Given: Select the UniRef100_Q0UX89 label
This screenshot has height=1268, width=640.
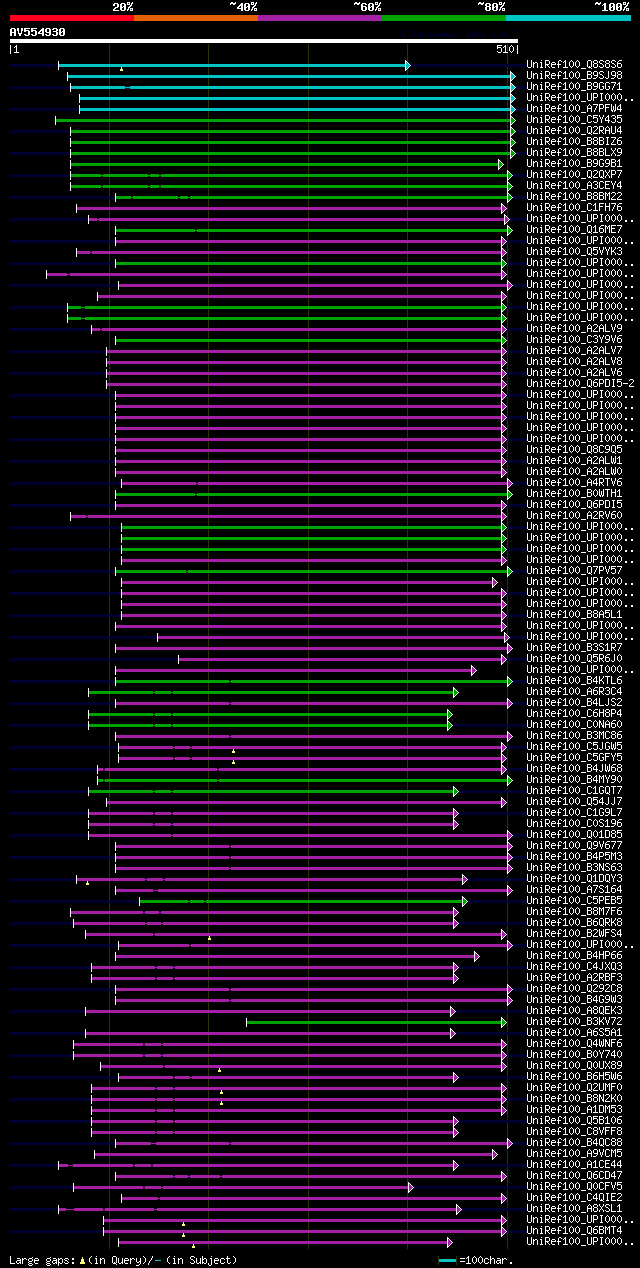Looking at the screenshot, I should tap(575, 1066).
